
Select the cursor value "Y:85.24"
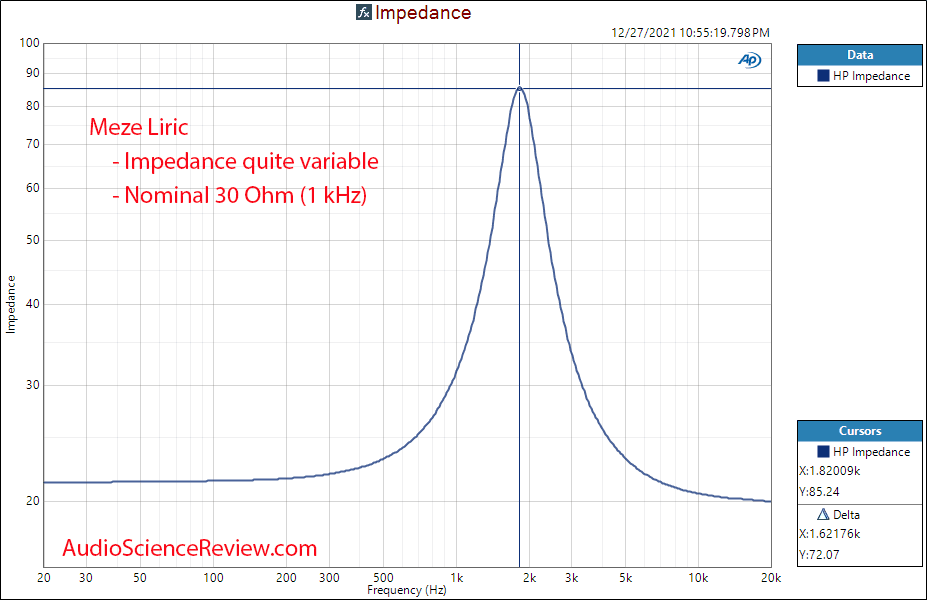[819, 491]
